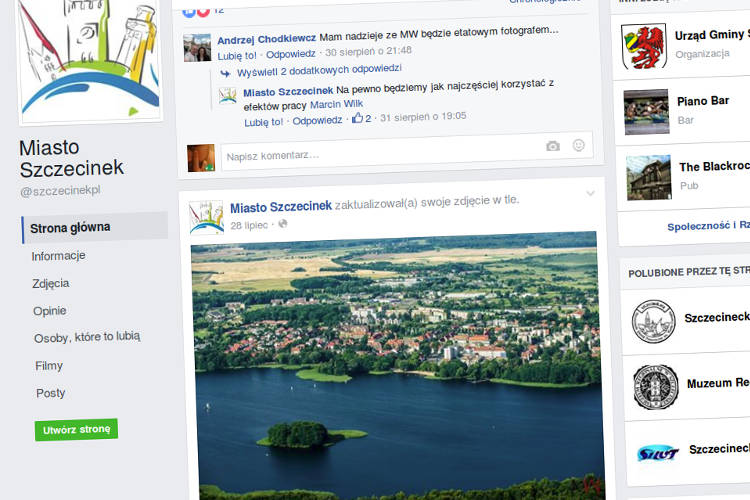Click the Społeczność i Rz link
This screenshot has height=500, width=750.
(x=708, y=225)
